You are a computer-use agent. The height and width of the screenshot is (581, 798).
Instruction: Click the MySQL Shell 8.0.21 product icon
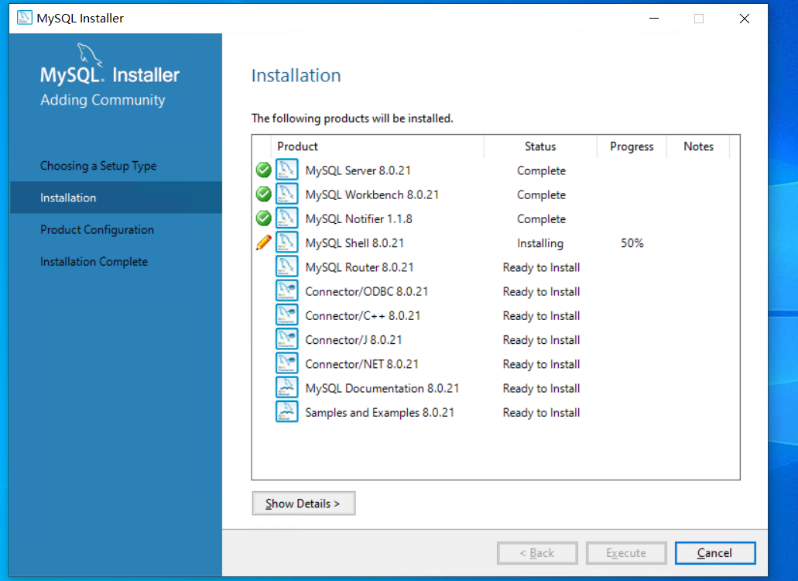point(287,243)
